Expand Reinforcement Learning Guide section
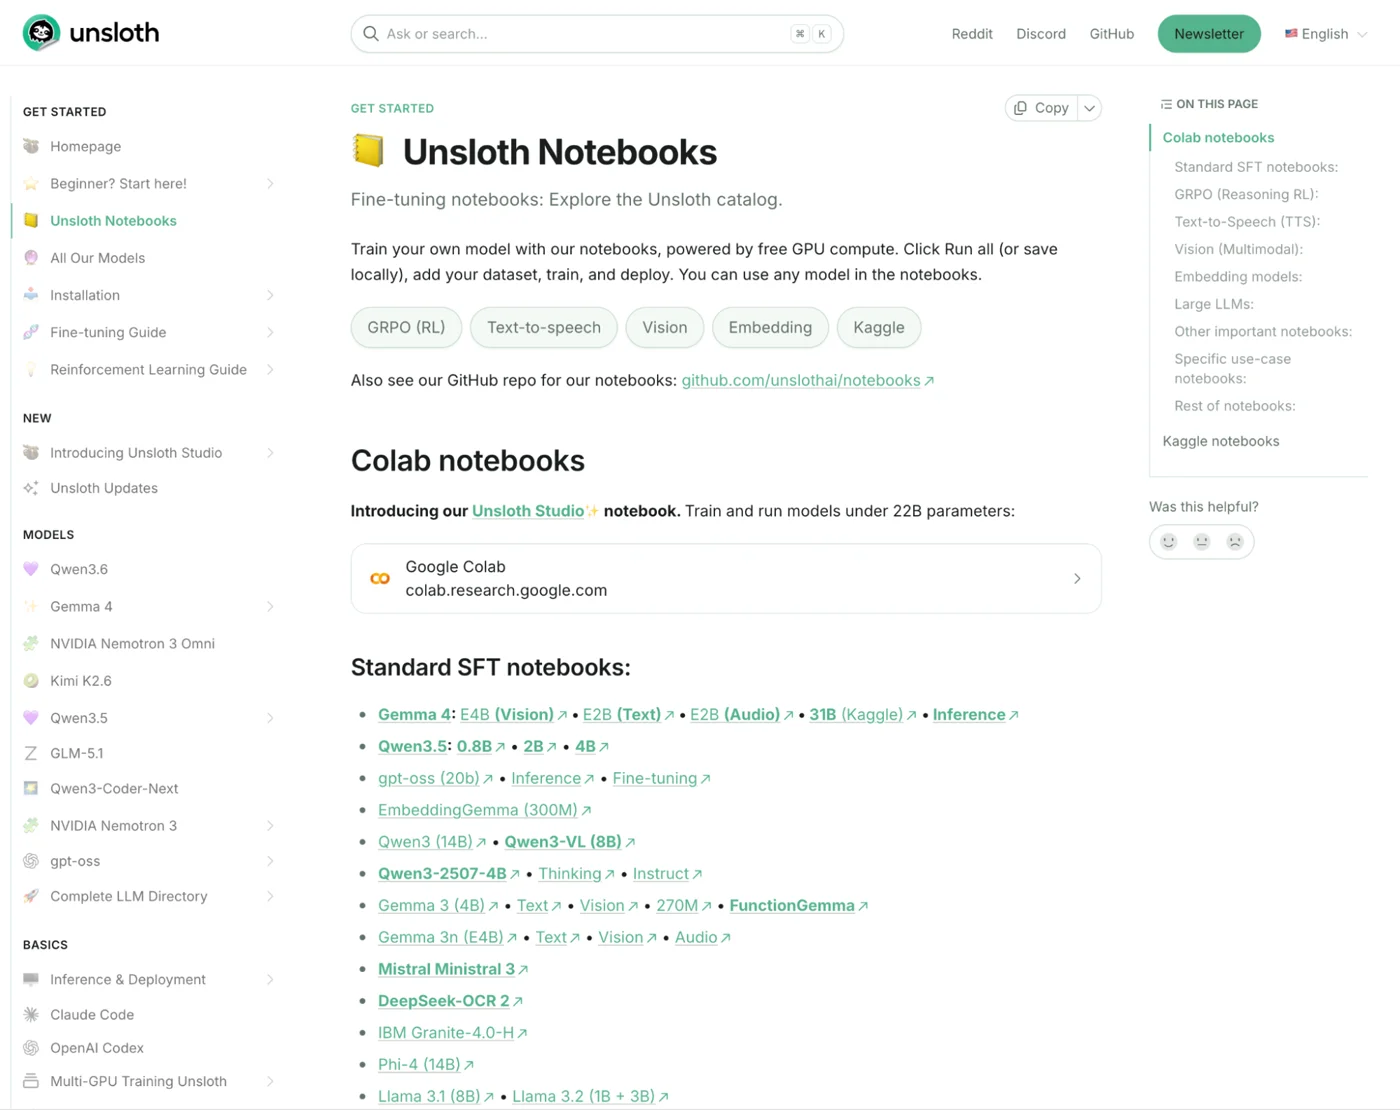Viewport: 1400px width, 1110px height. tap(270, 369)
